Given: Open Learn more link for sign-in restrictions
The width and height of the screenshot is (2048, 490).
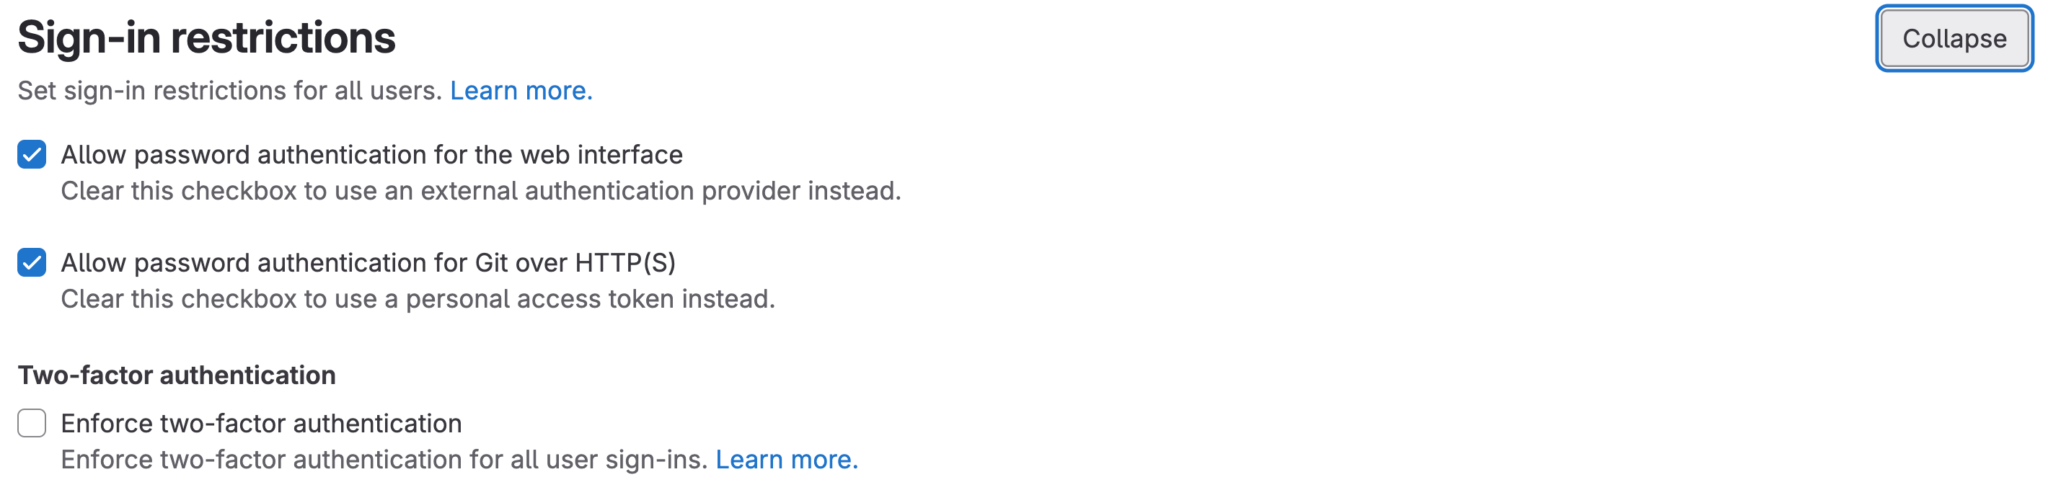Looking at the screenshot, I should [x=521, y=91].
